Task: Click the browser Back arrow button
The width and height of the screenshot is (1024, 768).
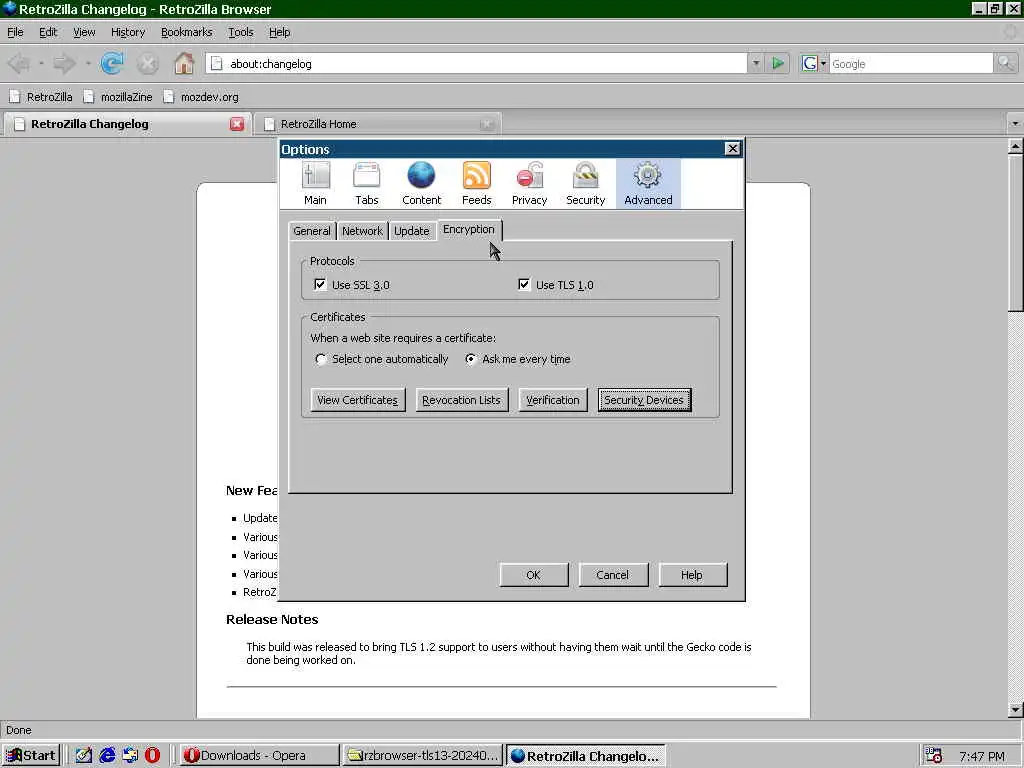Action: point(20,63)
